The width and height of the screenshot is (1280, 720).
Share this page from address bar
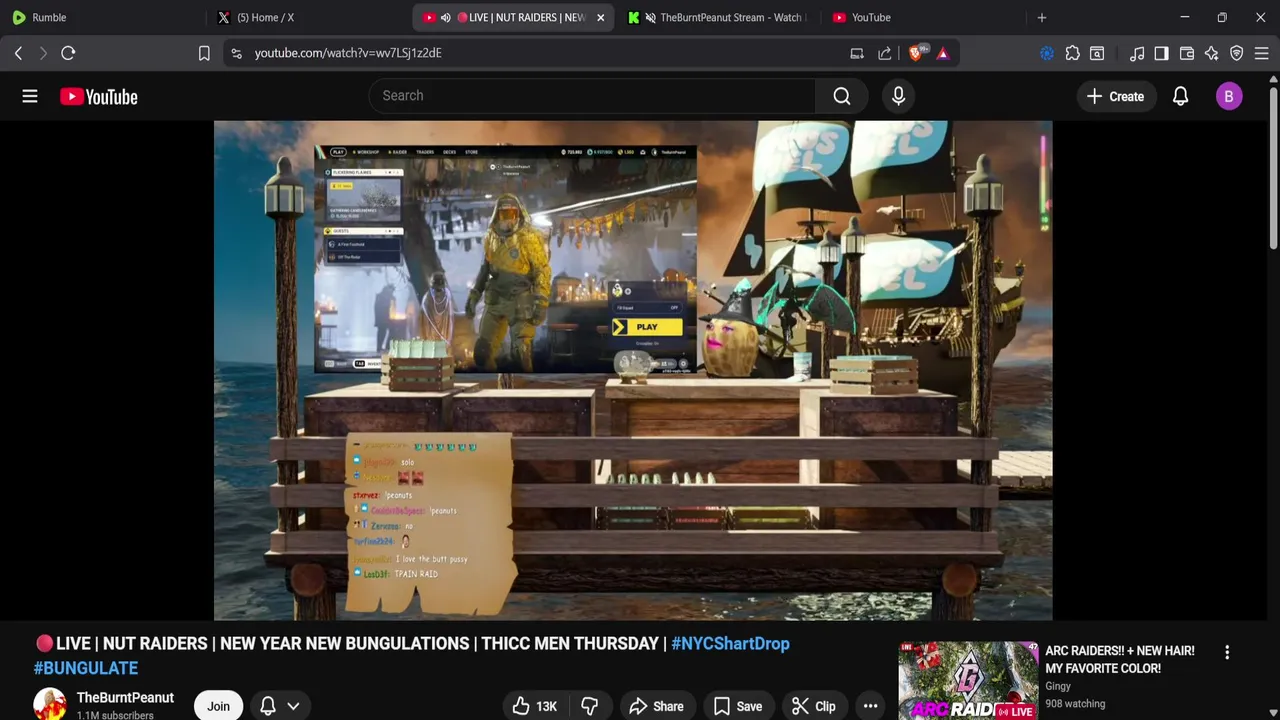[885, 53]
